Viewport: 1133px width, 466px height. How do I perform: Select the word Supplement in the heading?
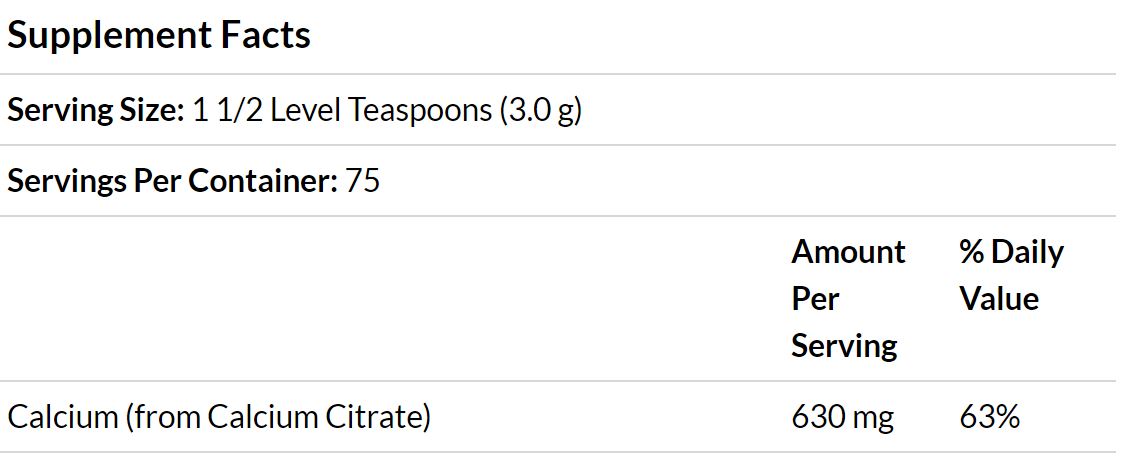(x=110, y=36)
